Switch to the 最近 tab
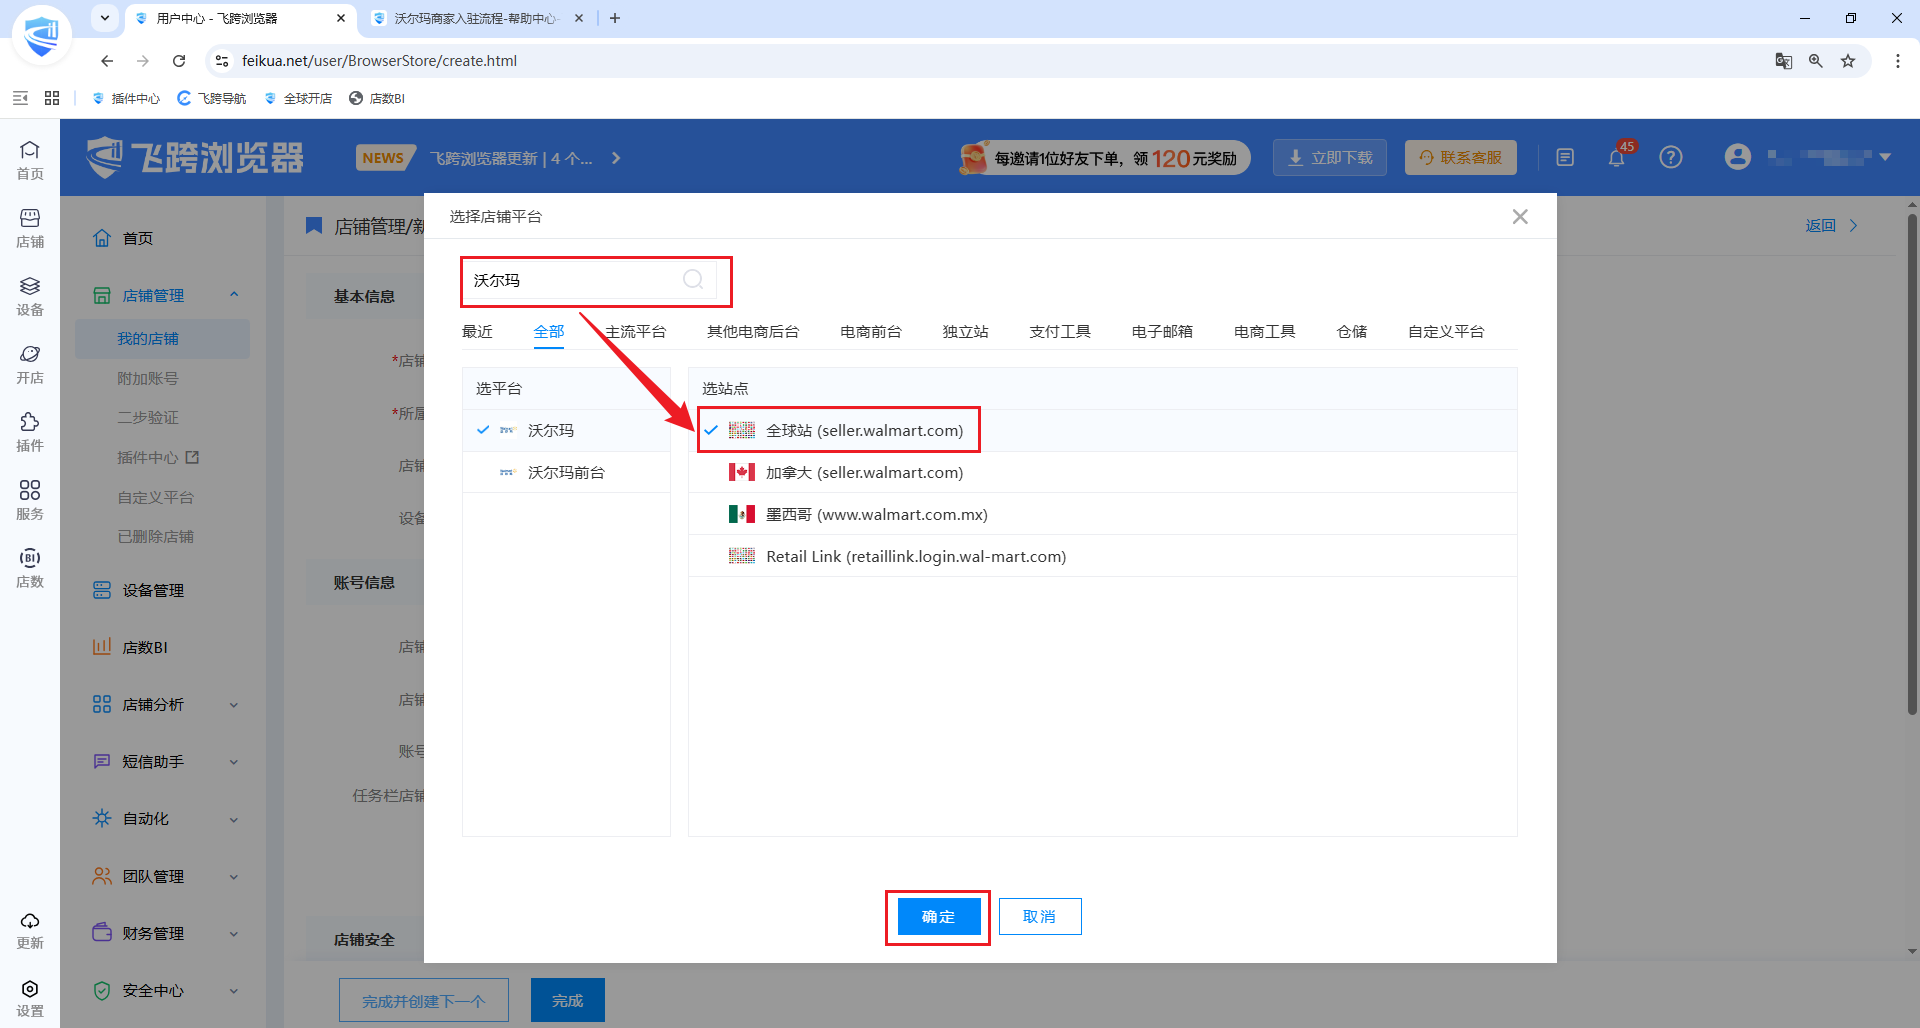Viewport: 1920px width, 1028px height. (477, 331)
